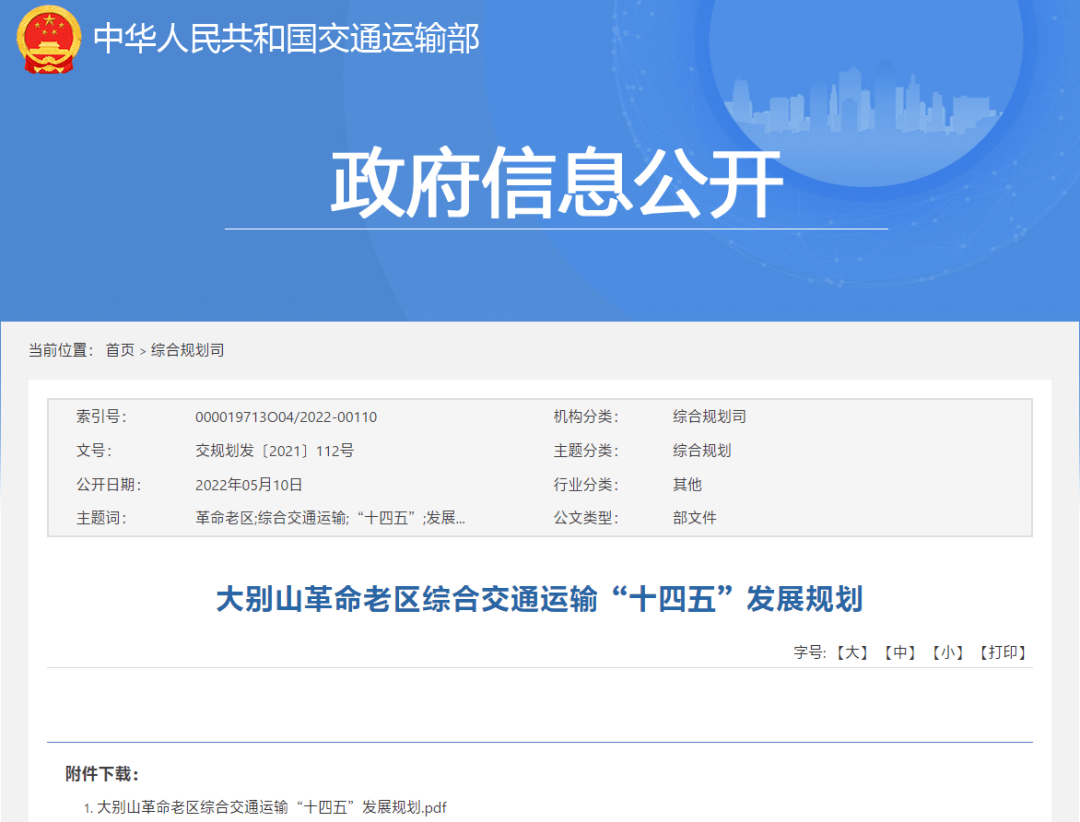Screen dimensions: 1080x822
Task: Go to 首页 in the breadcrumb
Action: 120,350
